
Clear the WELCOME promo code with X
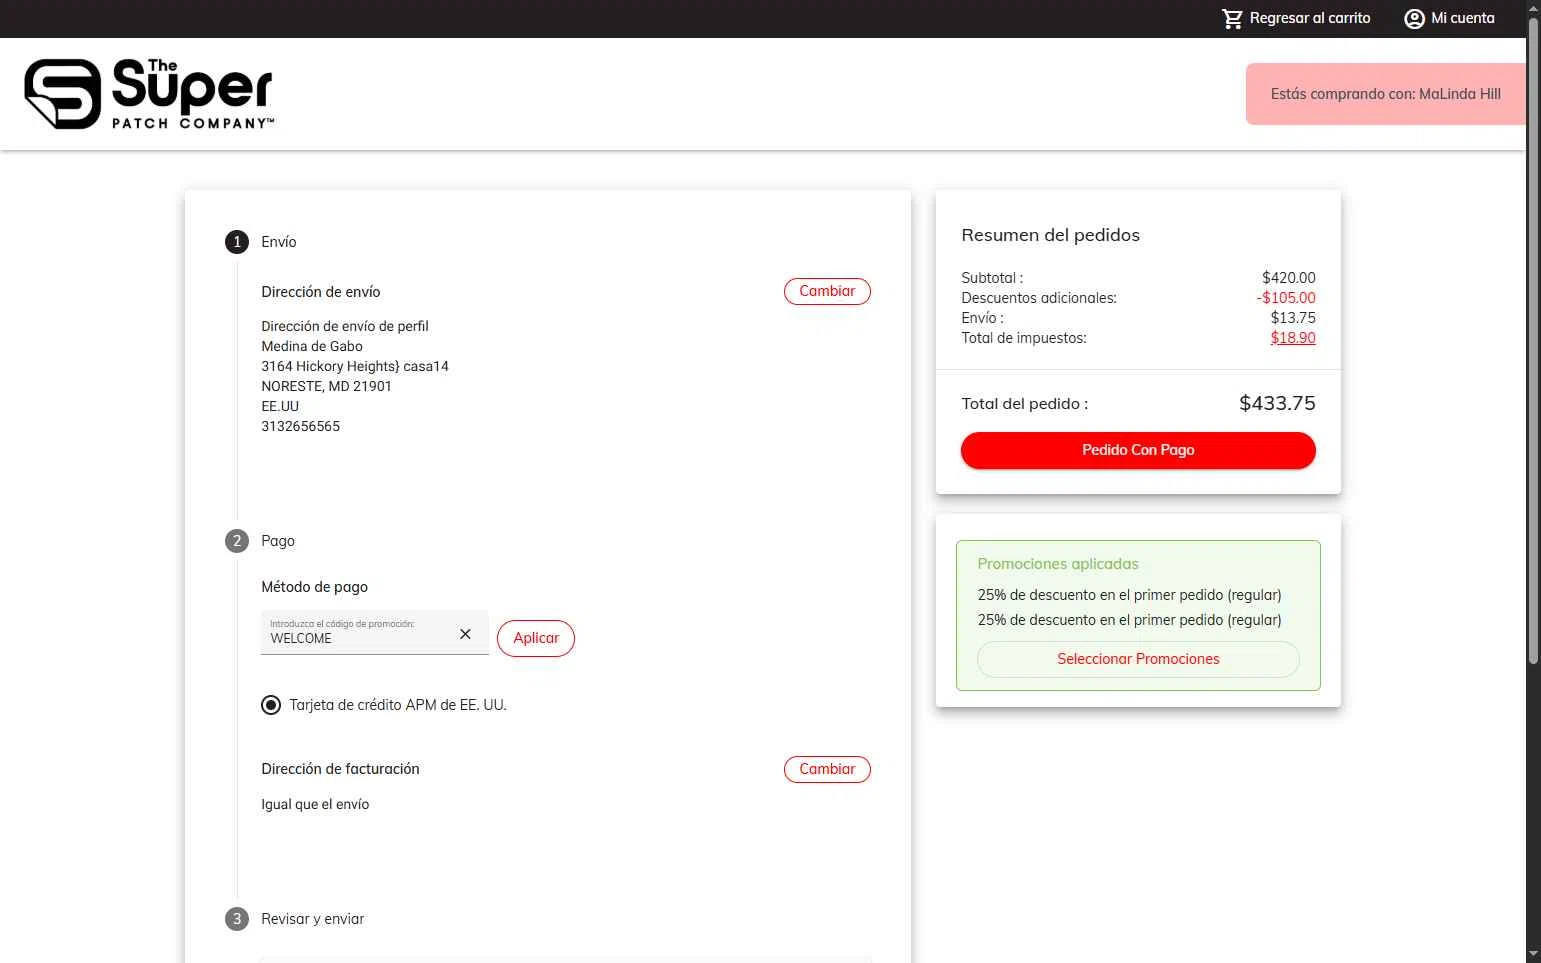pos(465,634)
